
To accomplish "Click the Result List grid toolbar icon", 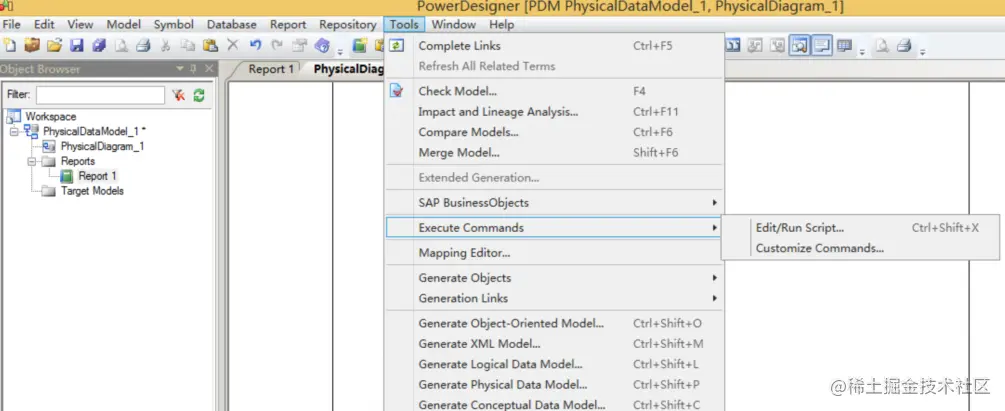I will [x=845, y=46].
